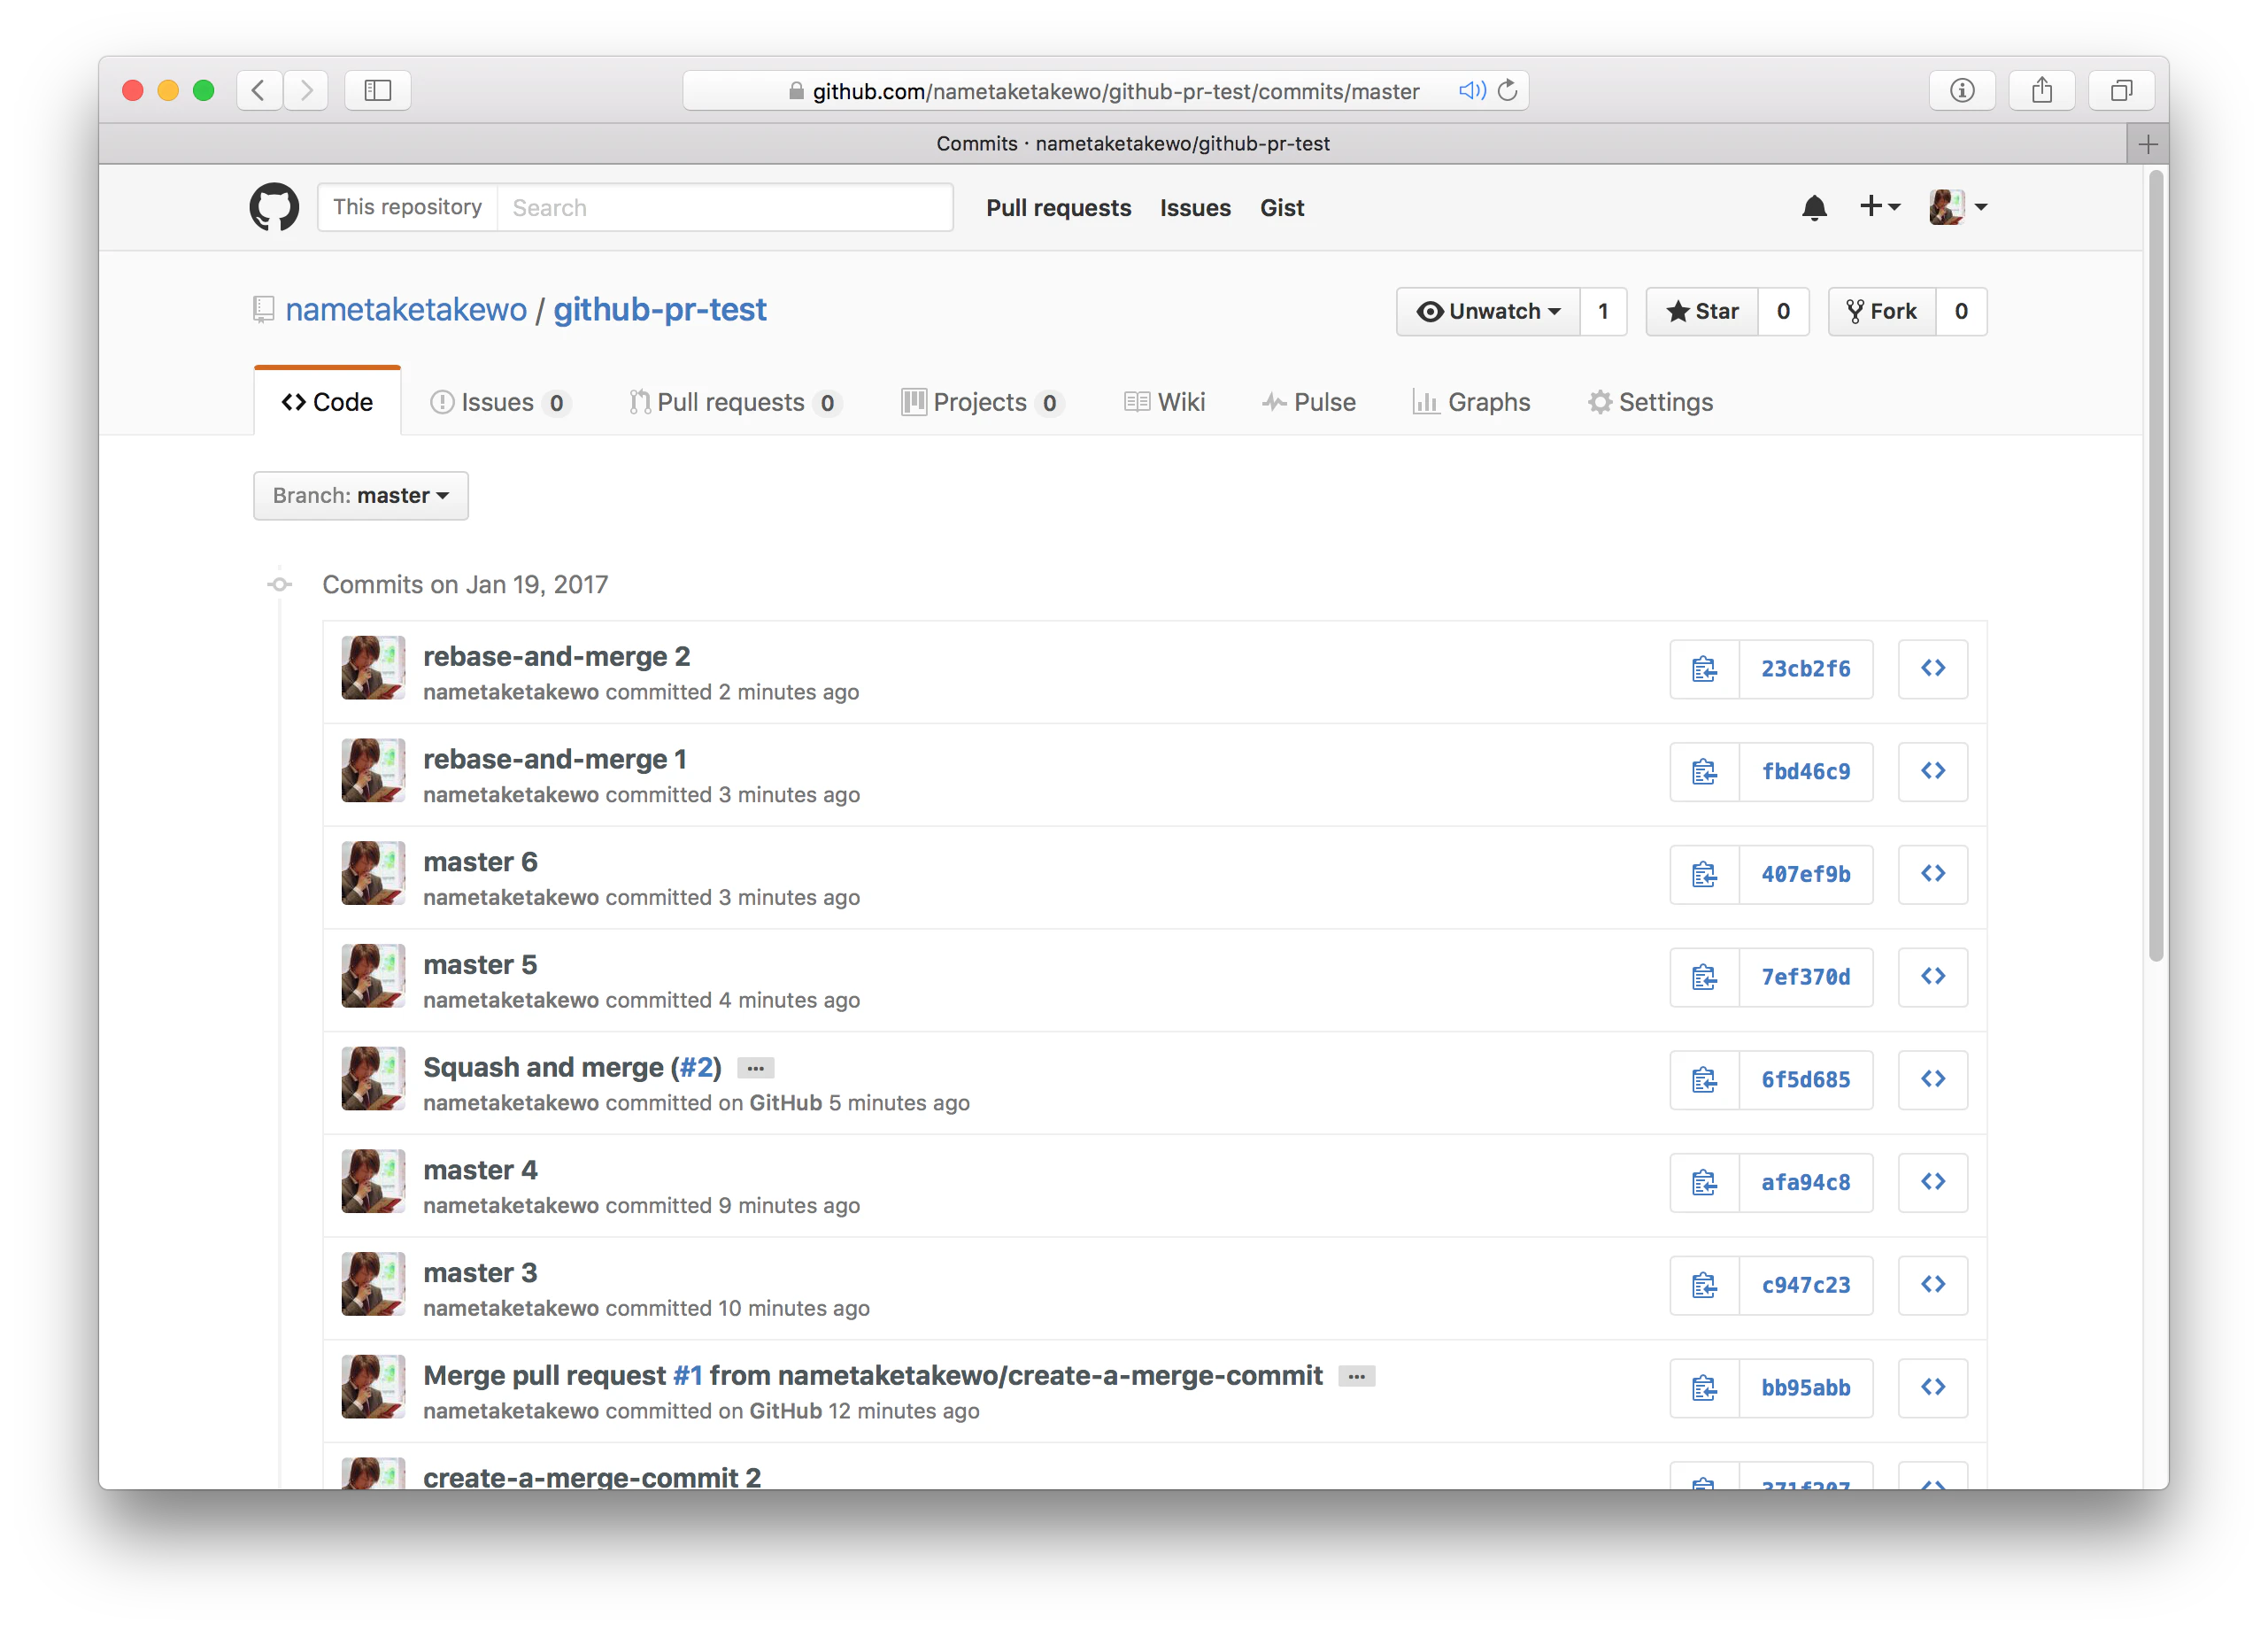Focus the repository search field
This screenshot has height=1631, width=2268.
tap(724, 207)
